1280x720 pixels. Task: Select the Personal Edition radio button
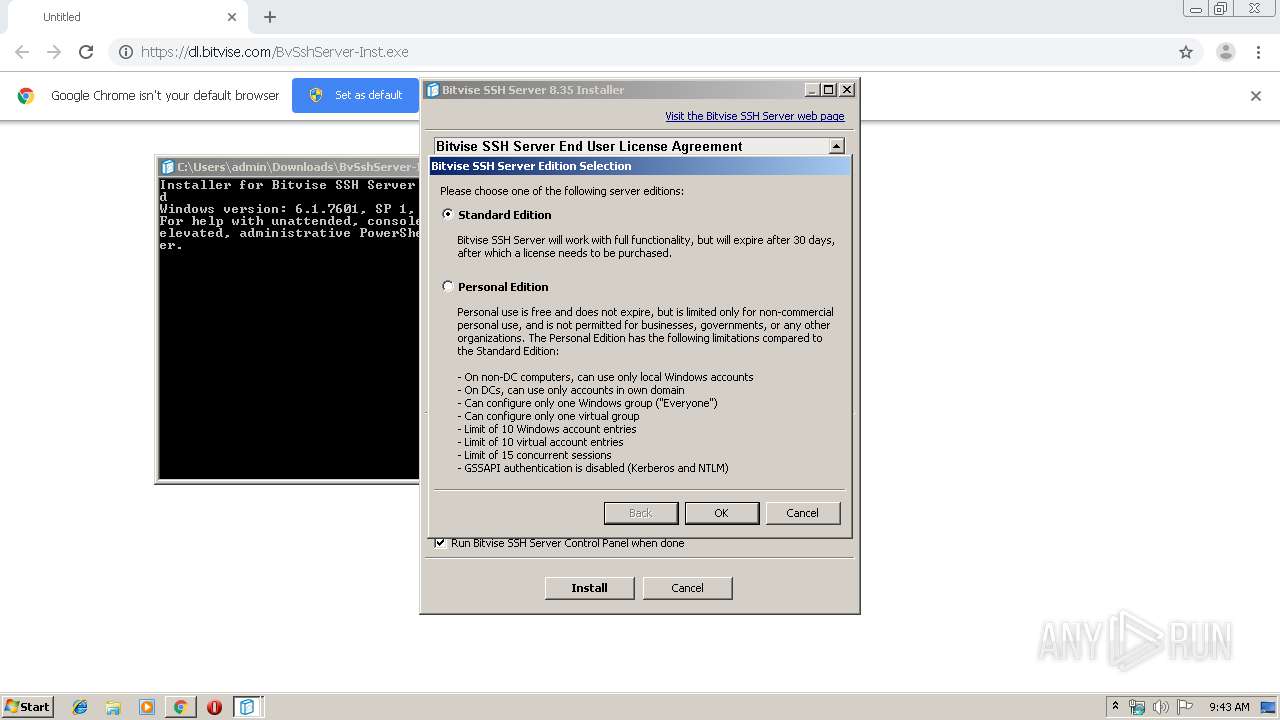pos(448,286)
